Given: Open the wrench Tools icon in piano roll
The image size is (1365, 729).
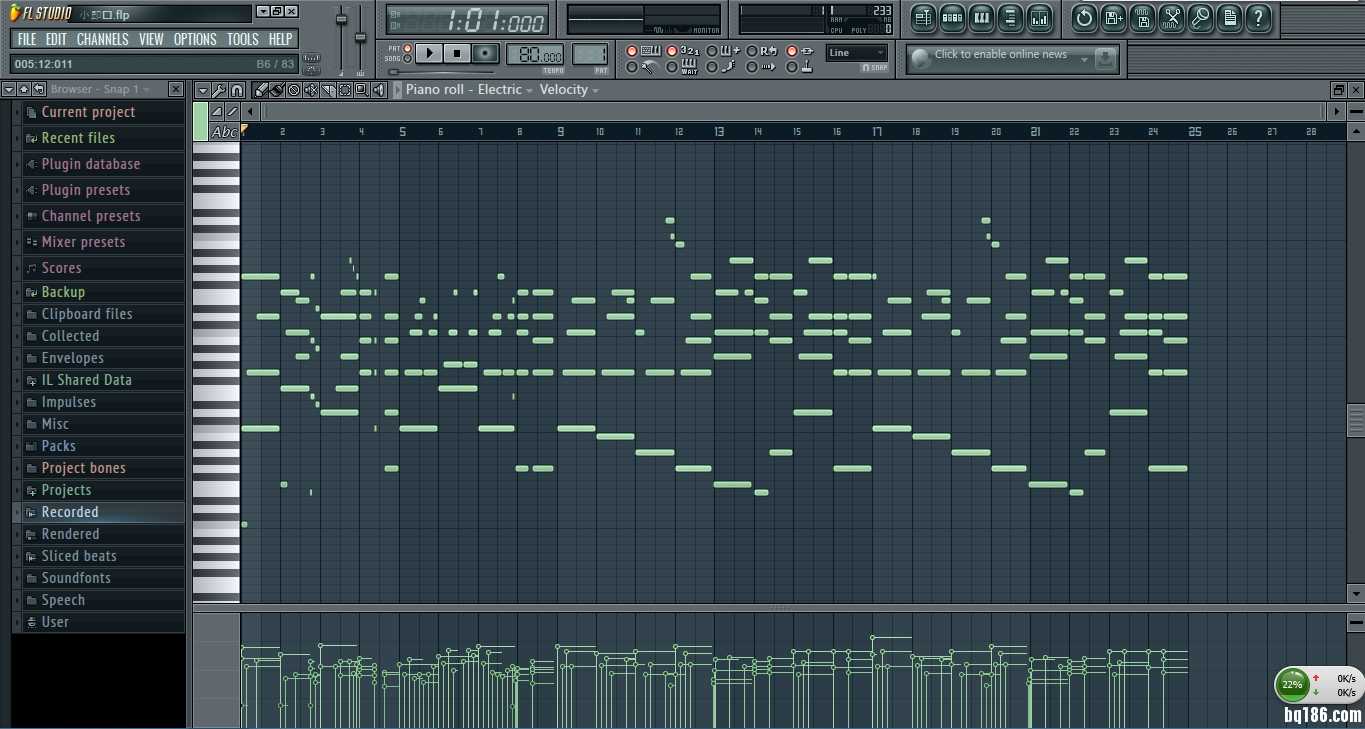Looking at the screenshot, I should 220,90.
